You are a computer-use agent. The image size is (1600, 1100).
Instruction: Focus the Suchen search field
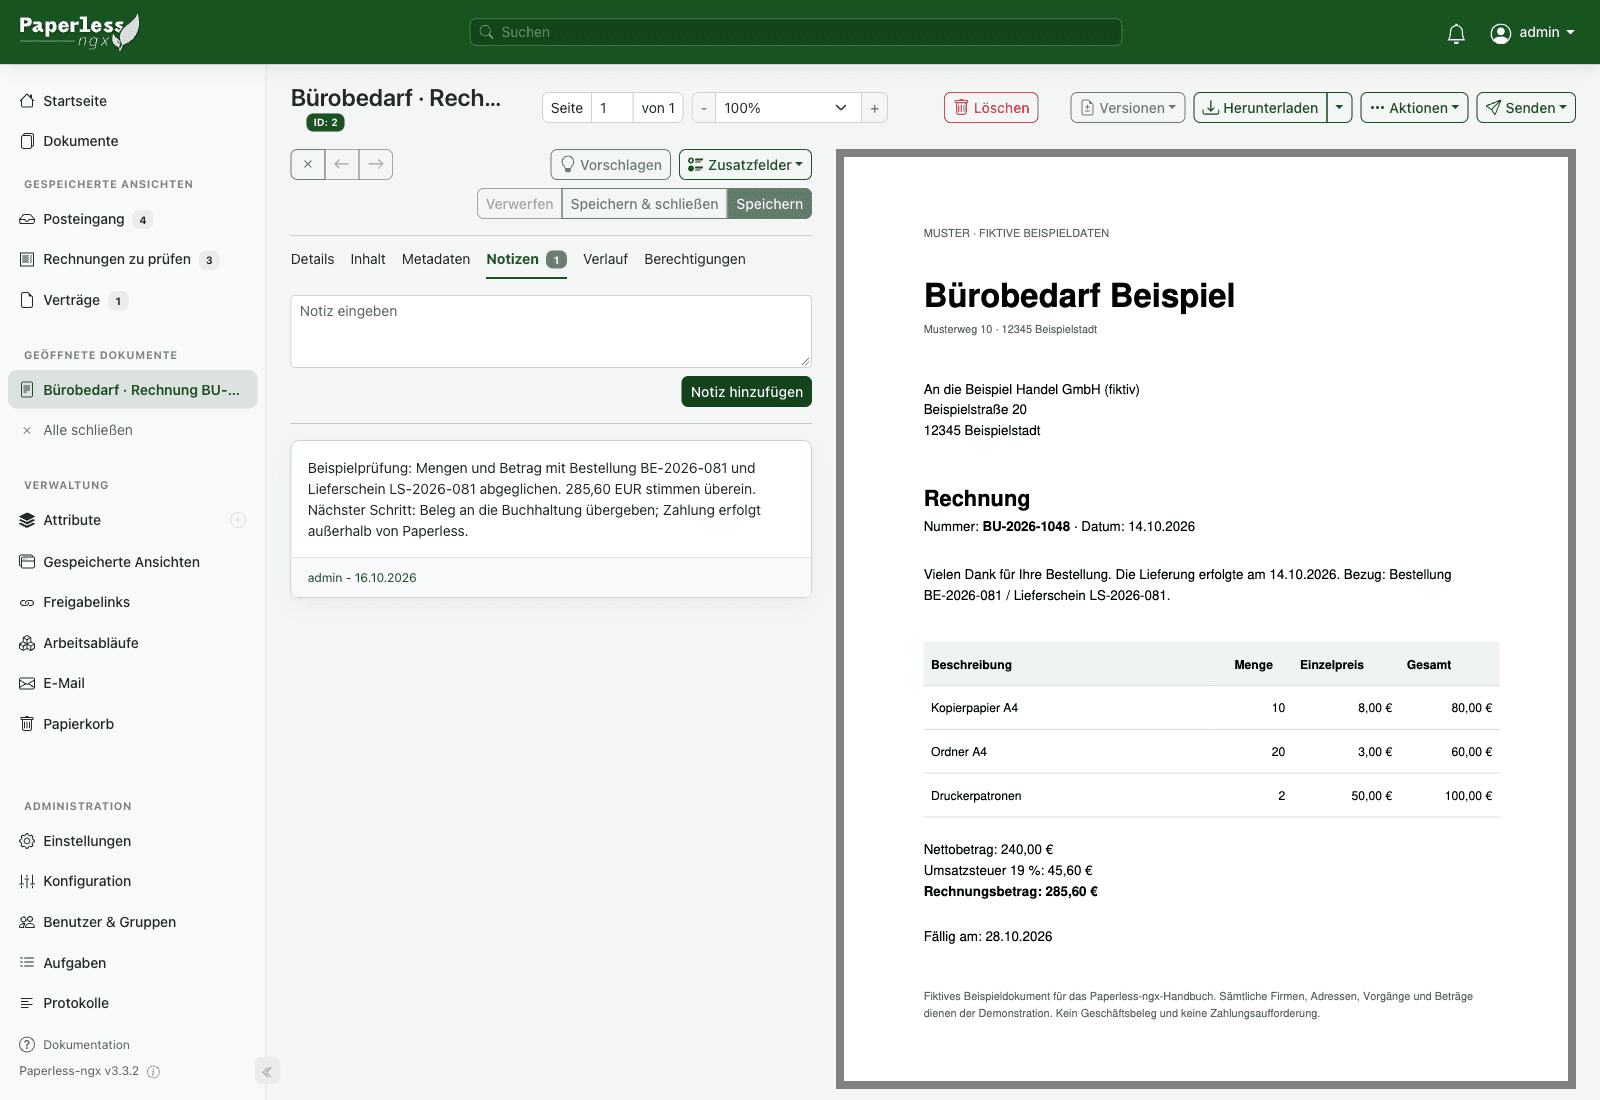(796, 32)
